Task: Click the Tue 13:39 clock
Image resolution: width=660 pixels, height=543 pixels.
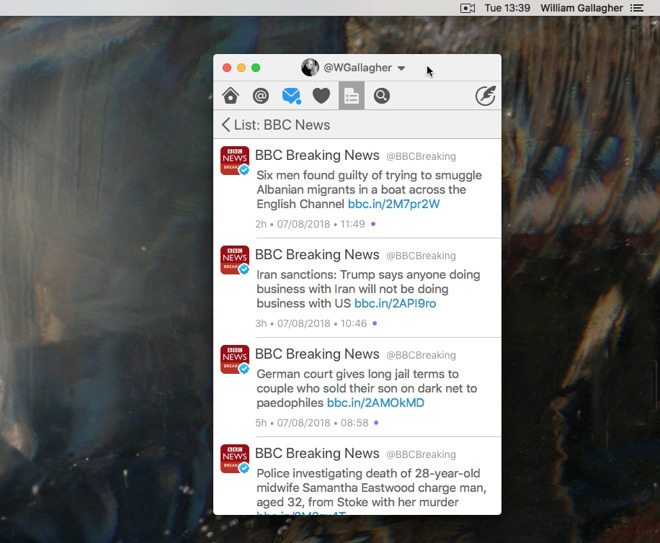Action: pos(507,8)
